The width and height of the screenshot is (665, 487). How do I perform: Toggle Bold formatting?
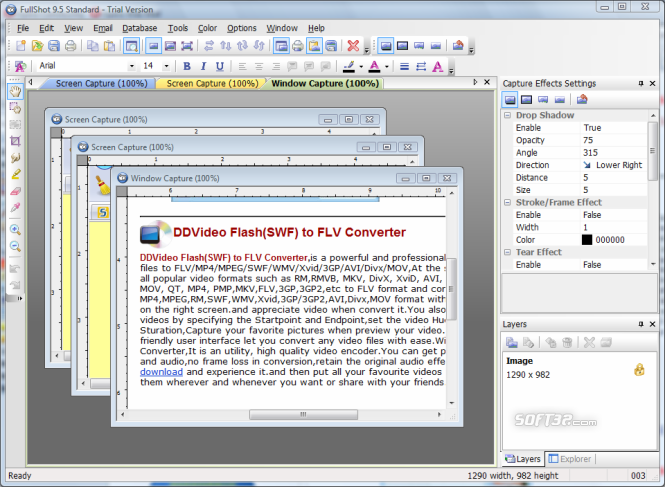click(187, 66)
